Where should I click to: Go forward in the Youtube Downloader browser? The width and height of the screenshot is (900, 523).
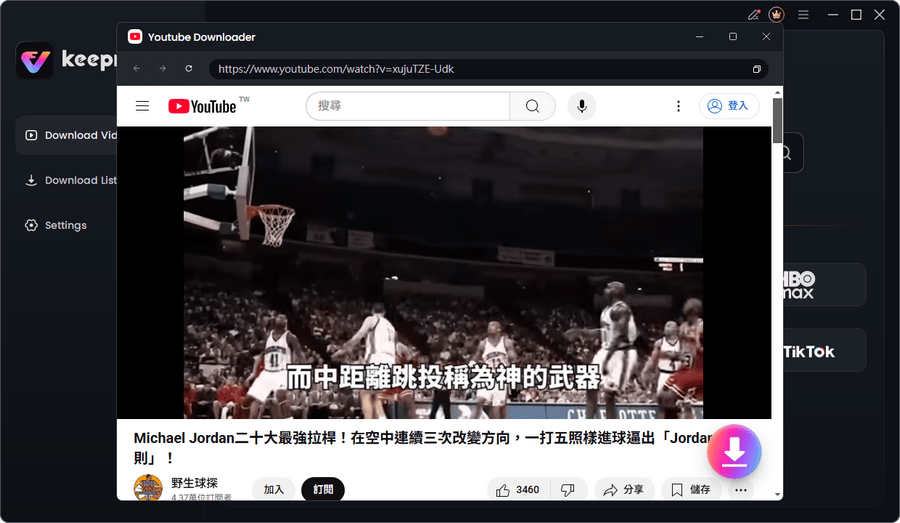(163, 68)
